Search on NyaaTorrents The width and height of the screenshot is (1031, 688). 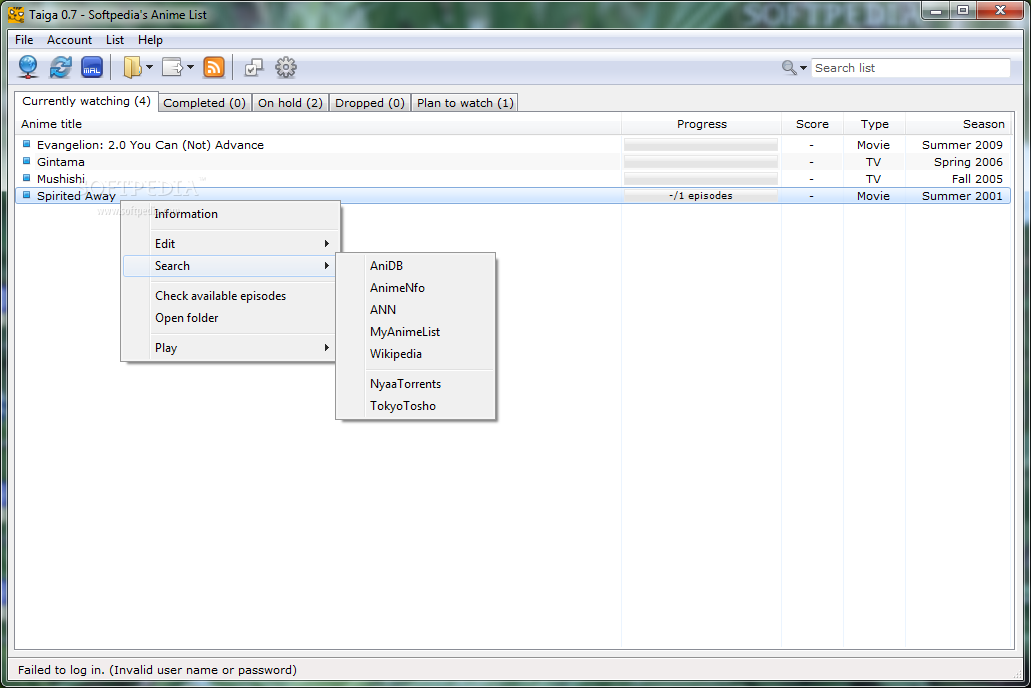416,384
